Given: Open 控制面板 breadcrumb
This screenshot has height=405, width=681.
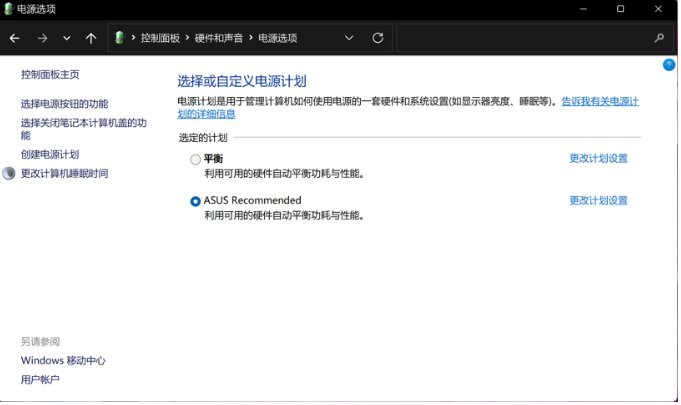Looking at the screenshot, I should 160,38.
